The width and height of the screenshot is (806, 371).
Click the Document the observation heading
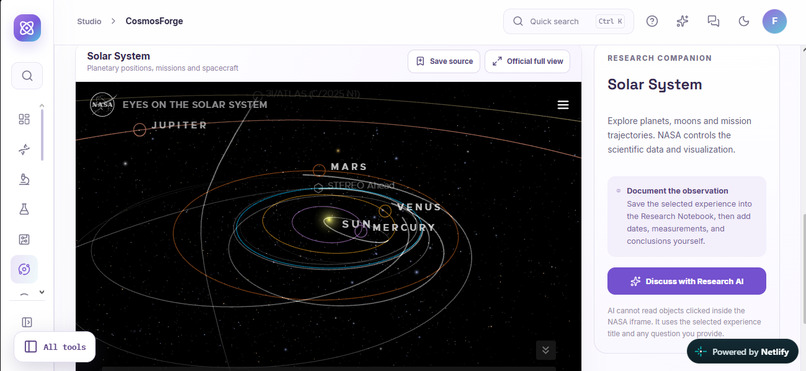click(677, 191)
